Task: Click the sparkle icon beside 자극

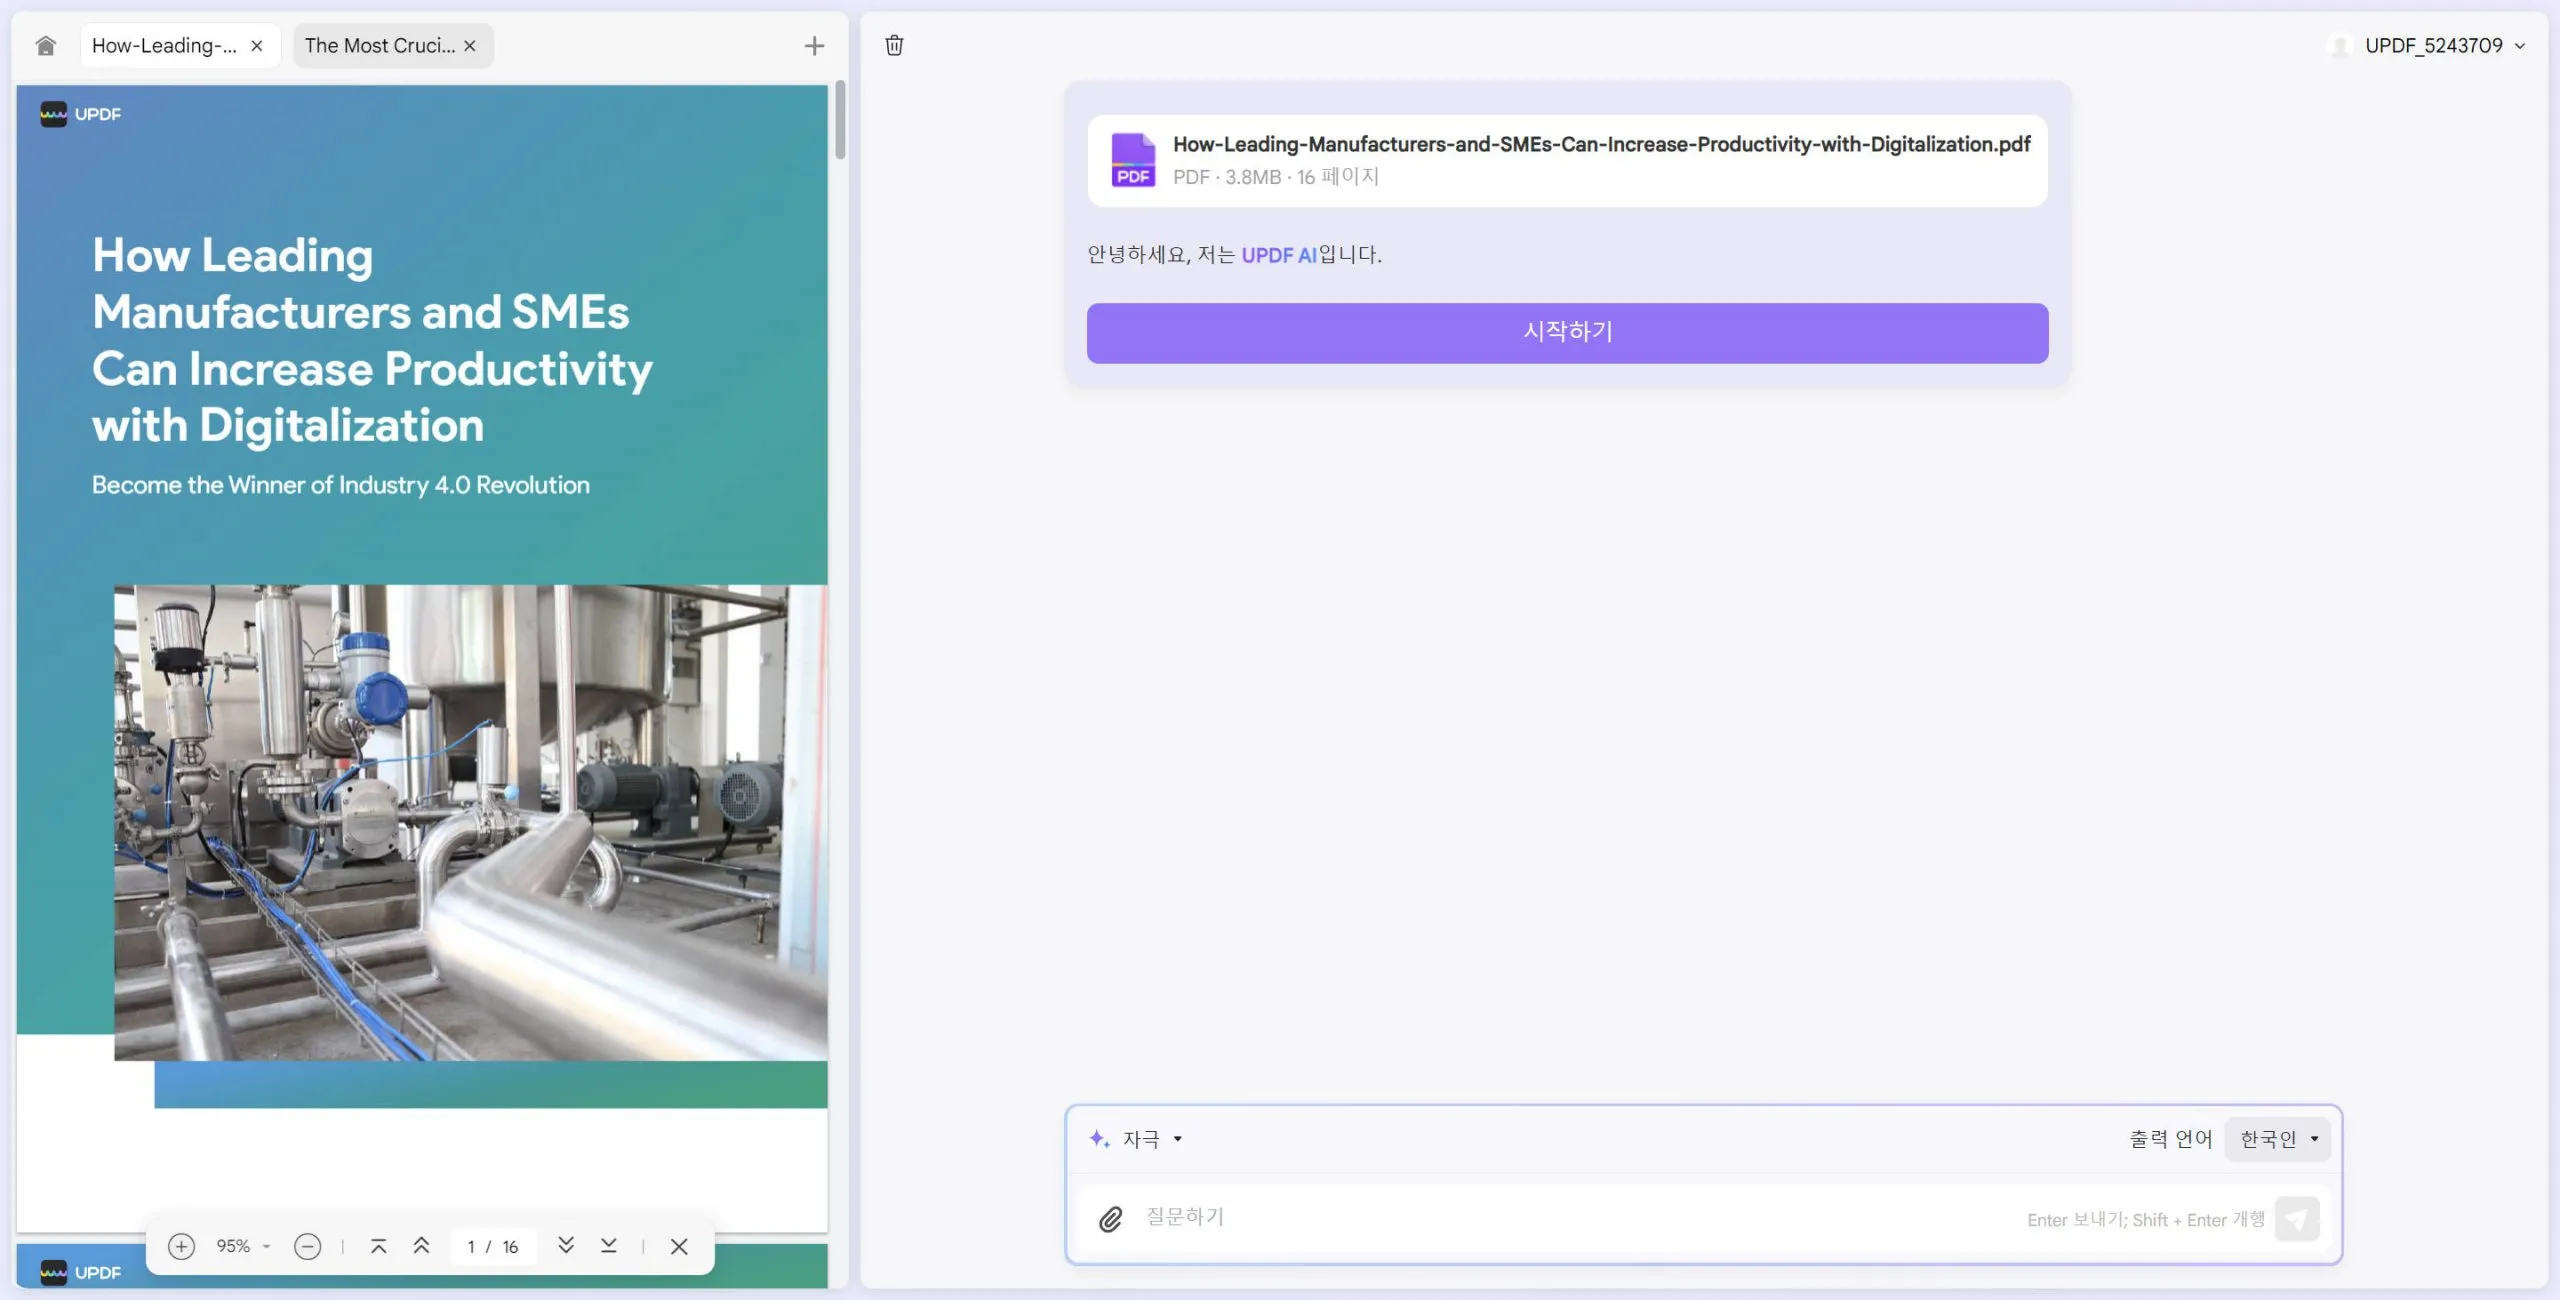Action: pyautogui.click(x=1099, y=1139)
